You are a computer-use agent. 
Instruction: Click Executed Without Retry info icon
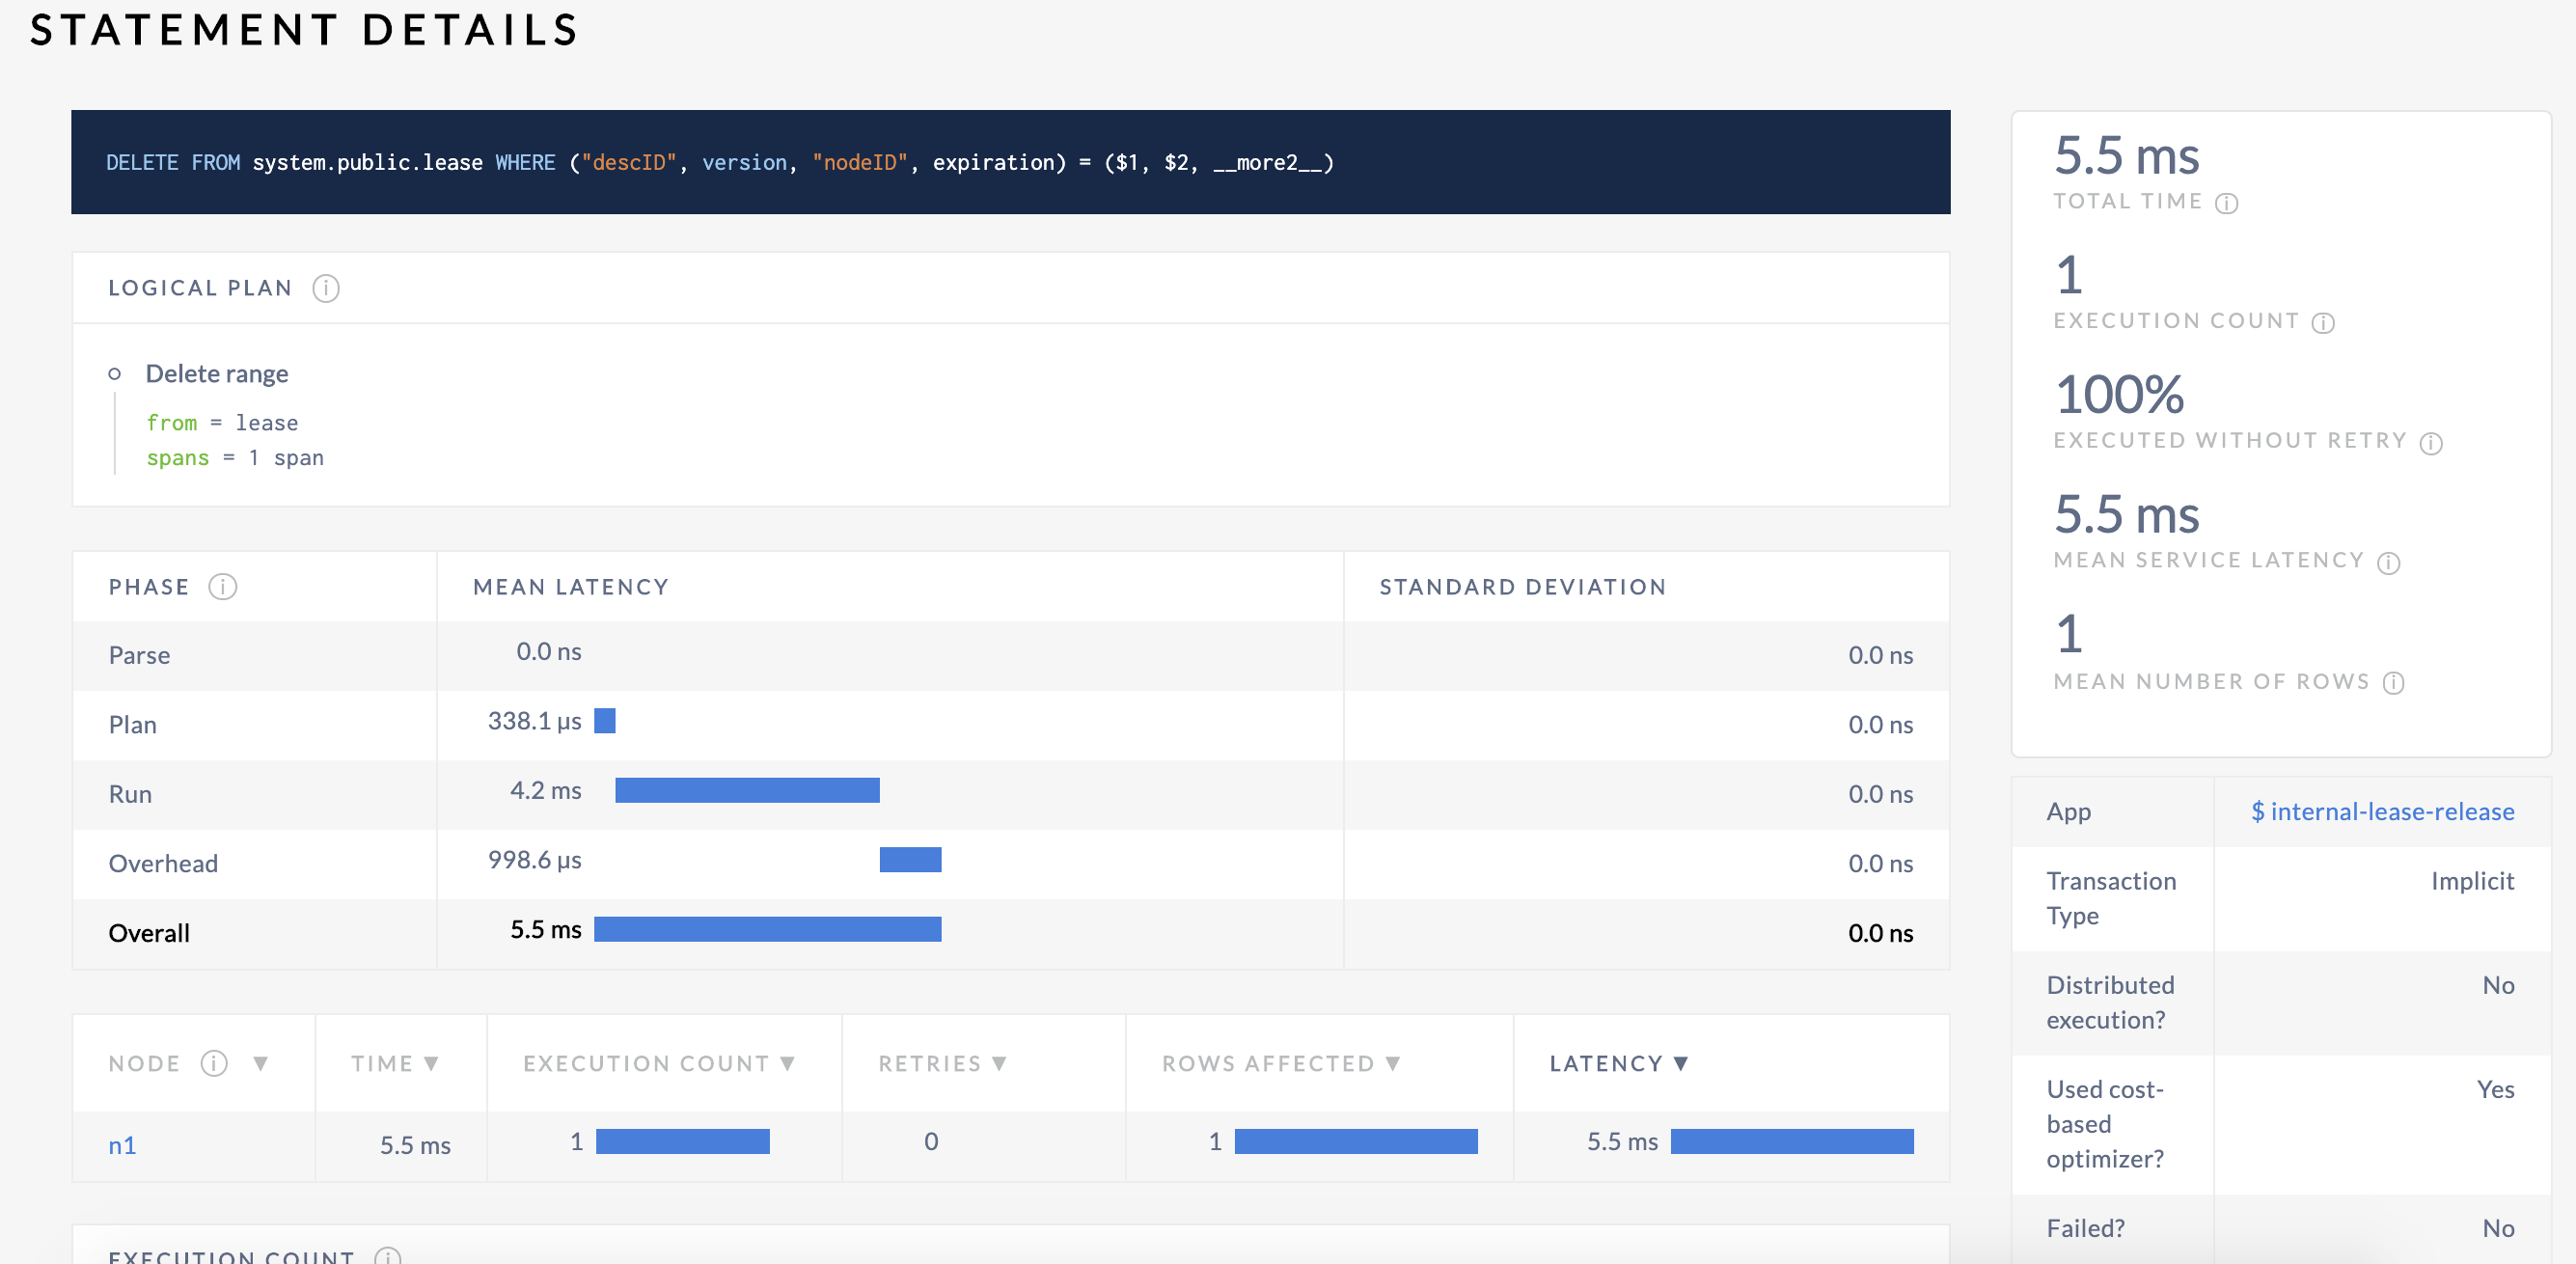click(2431, 442)
